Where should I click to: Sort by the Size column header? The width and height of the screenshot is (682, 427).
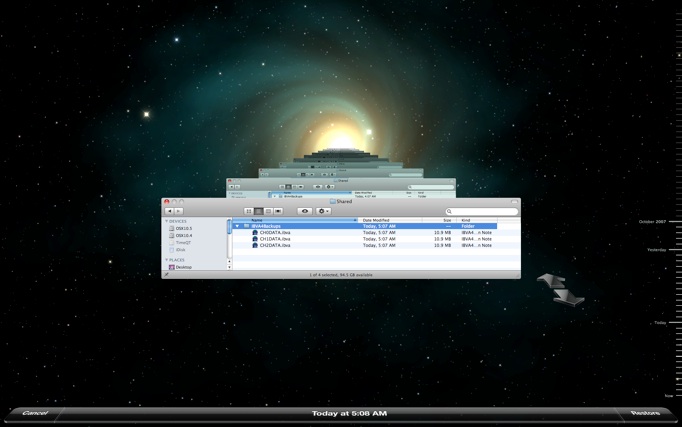439,220
